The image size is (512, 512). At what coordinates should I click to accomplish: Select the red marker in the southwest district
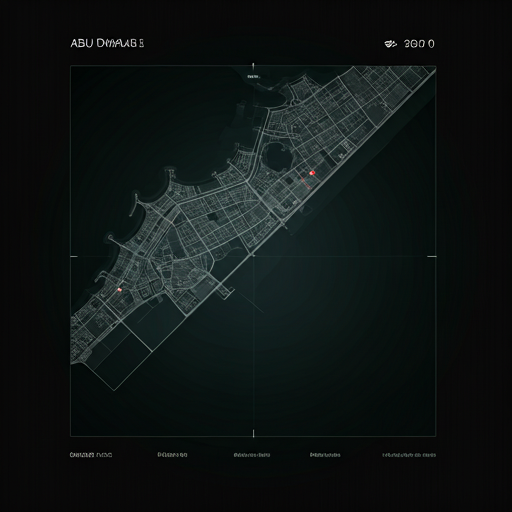120,290
